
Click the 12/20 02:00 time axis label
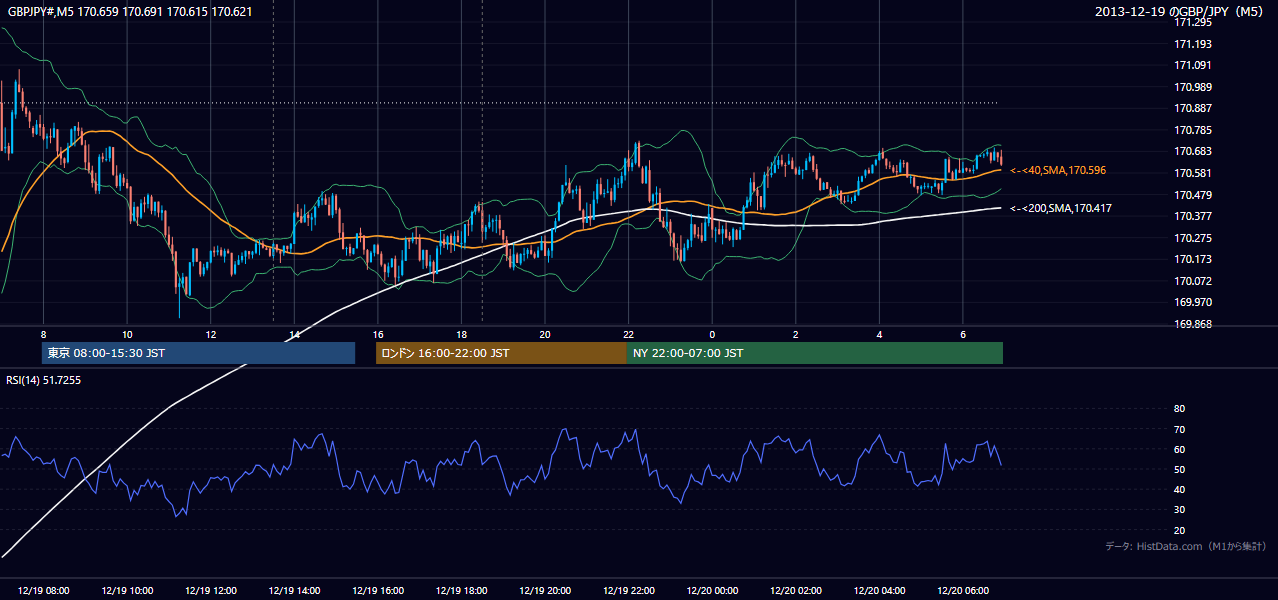(x=796, y=591)
